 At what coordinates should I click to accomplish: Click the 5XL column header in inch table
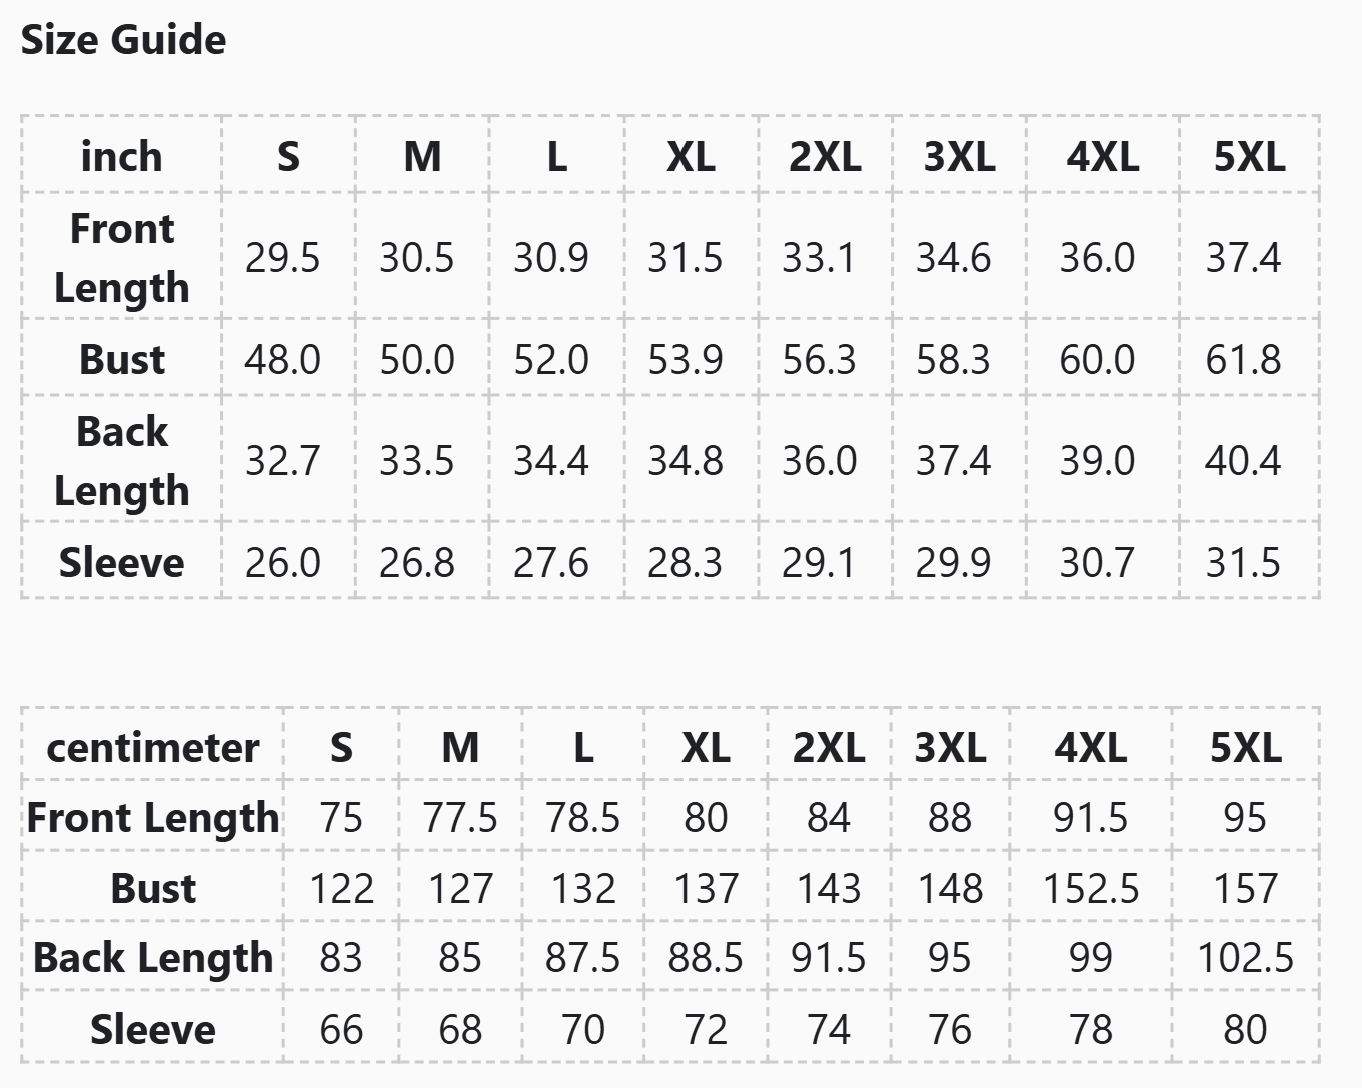point(1249,157)
